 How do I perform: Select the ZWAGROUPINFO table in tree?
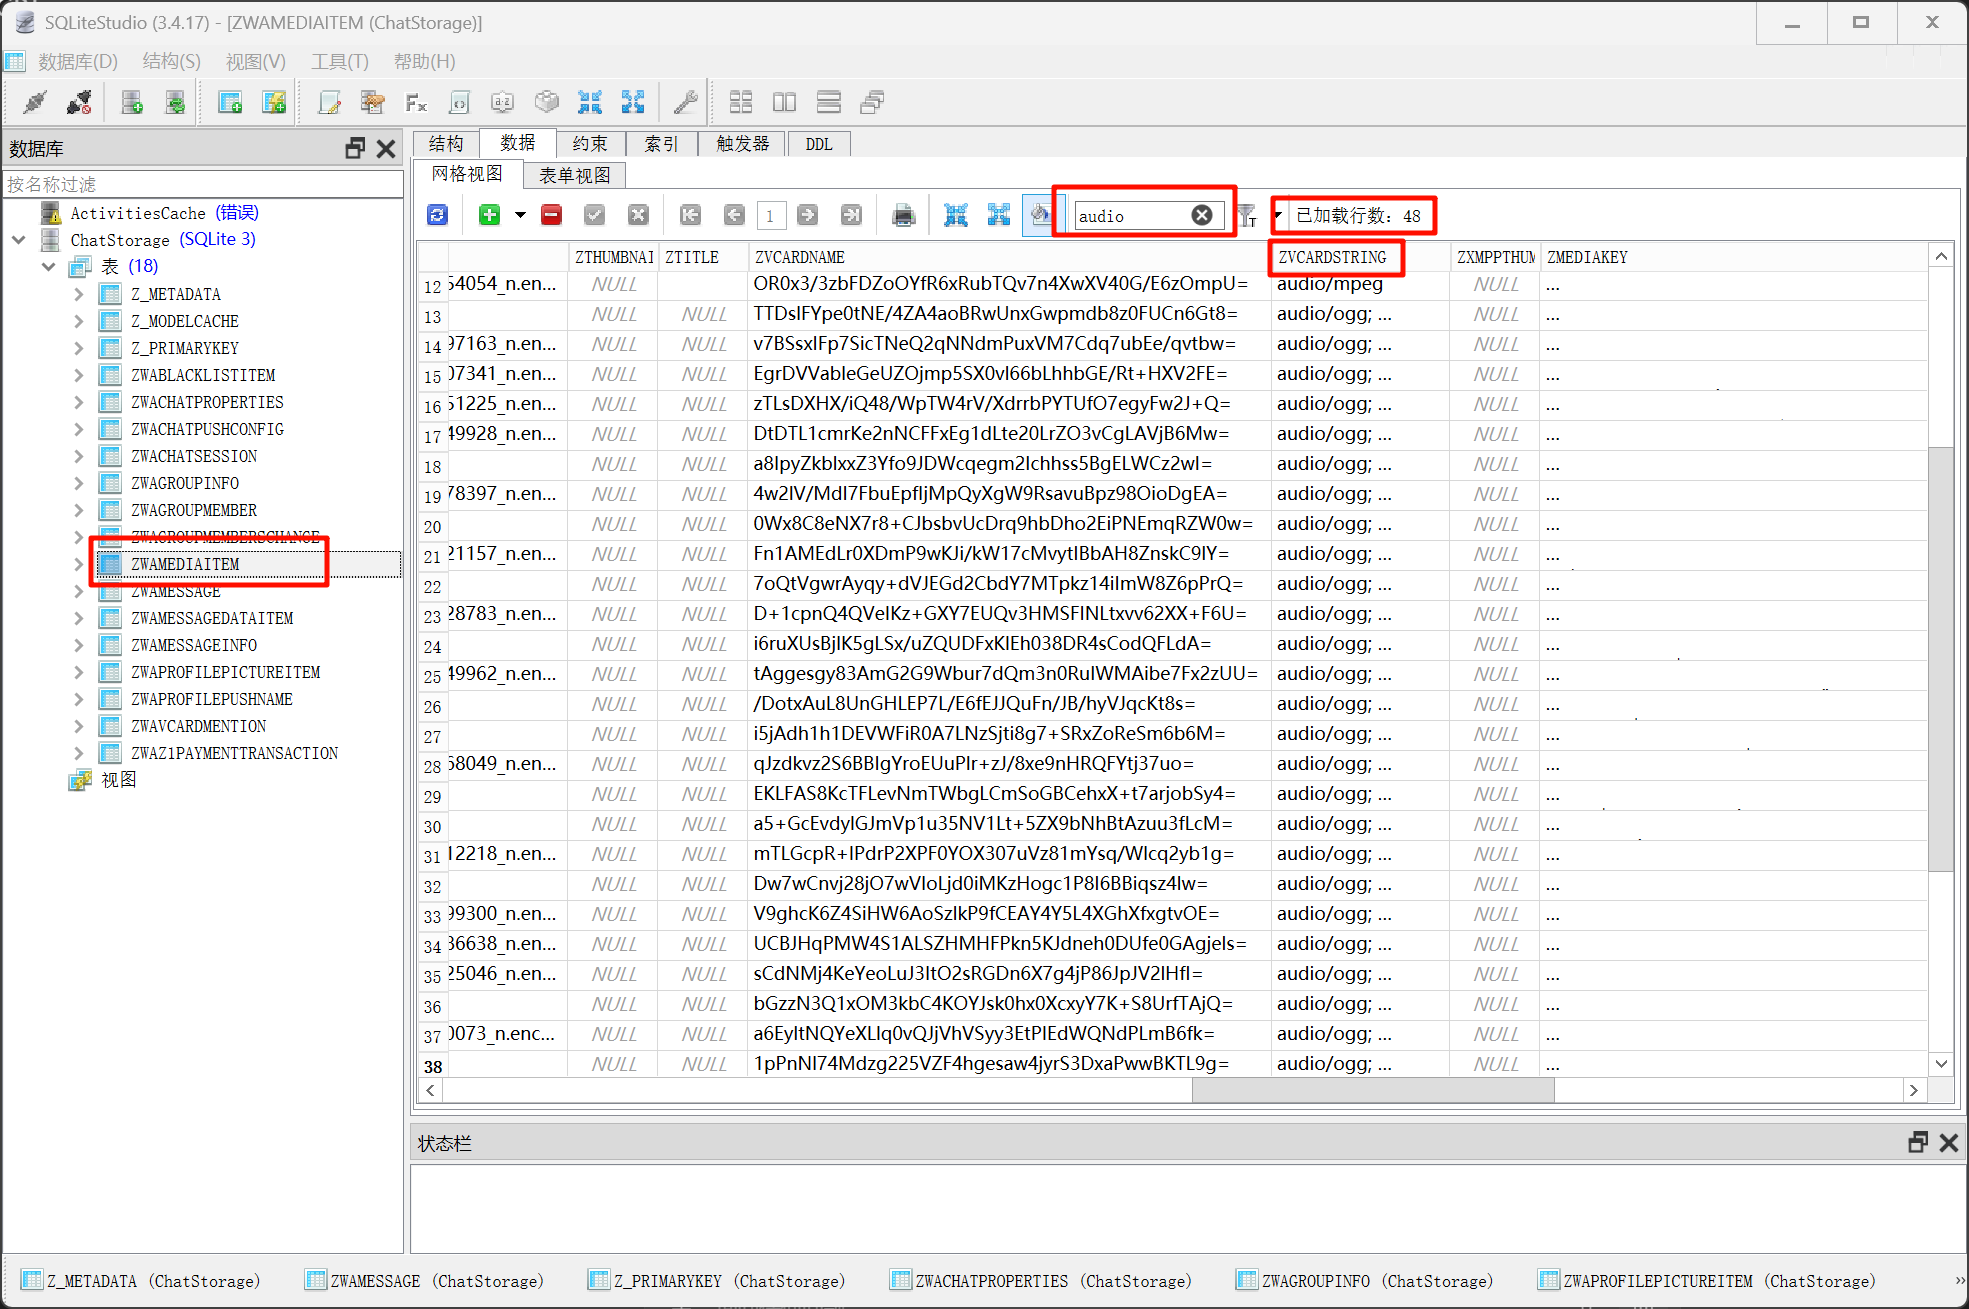[185, 483]
